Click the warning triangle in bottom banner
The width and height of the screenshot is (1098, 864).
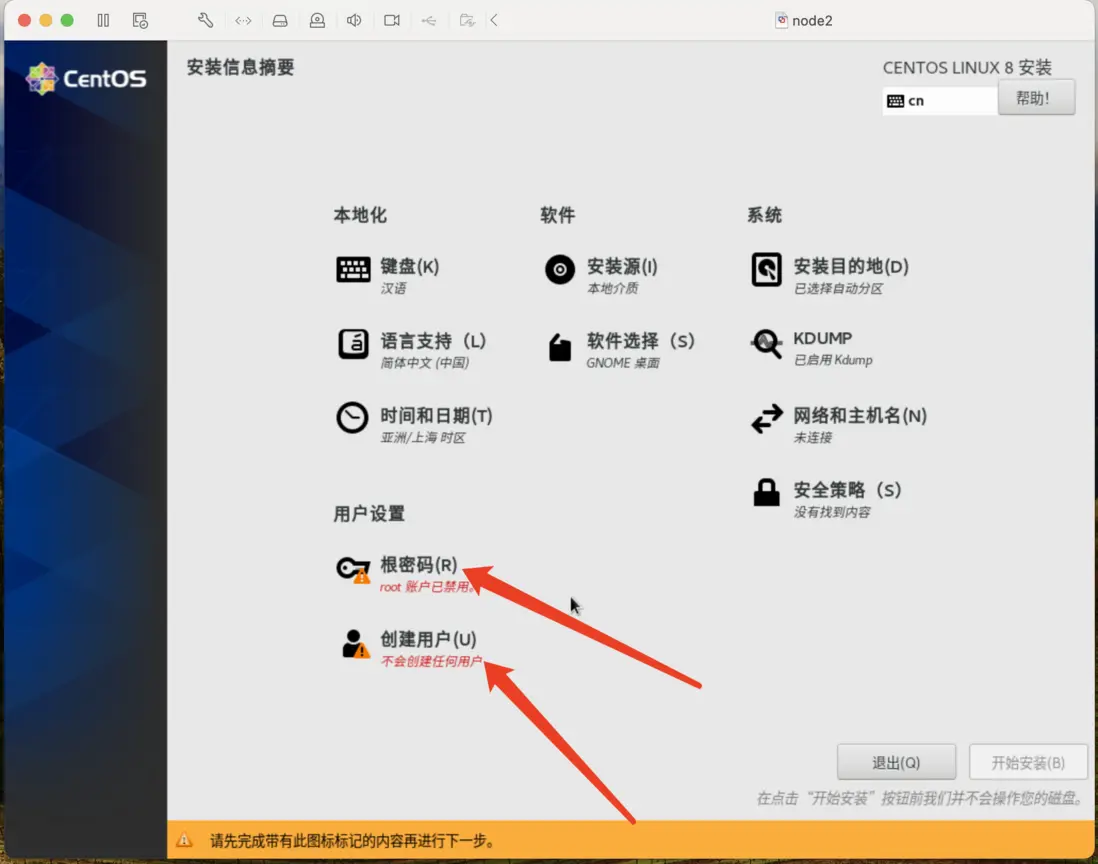[184, 839]
